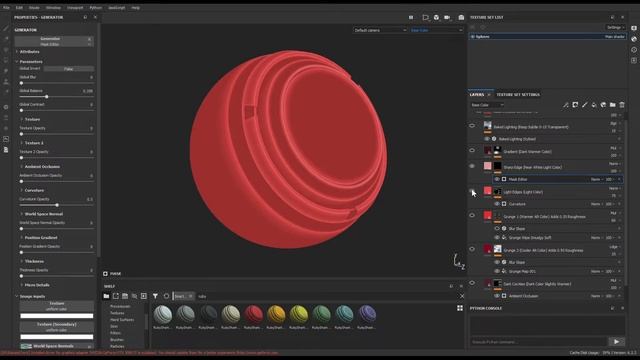The height and width of the screenshot is (360, 640).
Task: Add a mask with the mask icon
Action: tap(575, 105)
